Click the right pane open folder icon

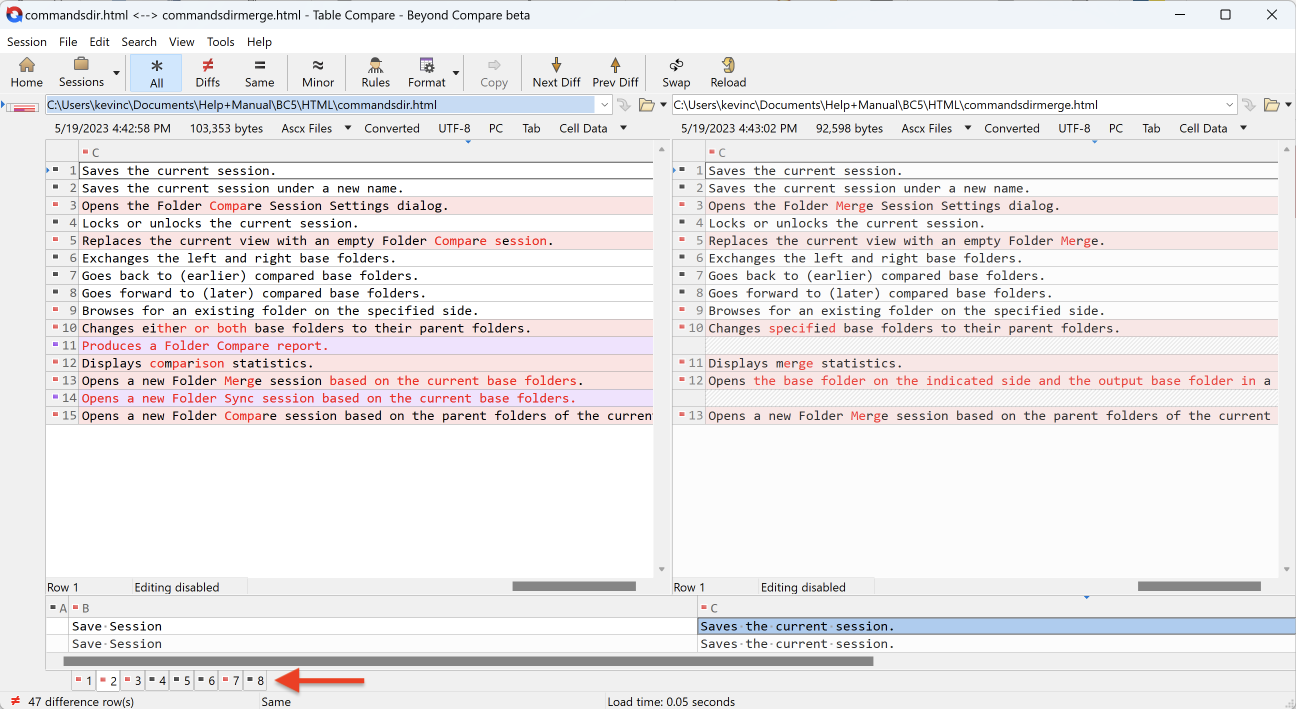(x=1271, y=105)
